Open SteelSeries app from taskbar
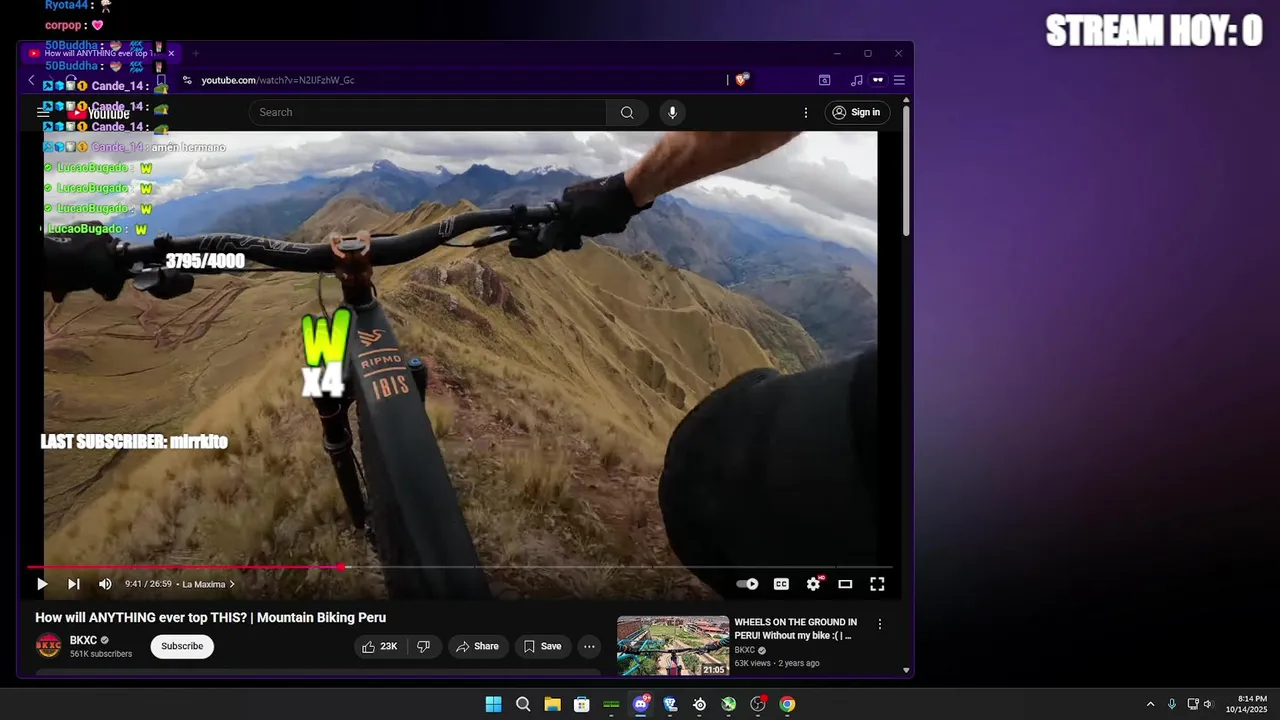The image size is (1280, 720). [x=699, y=704]
